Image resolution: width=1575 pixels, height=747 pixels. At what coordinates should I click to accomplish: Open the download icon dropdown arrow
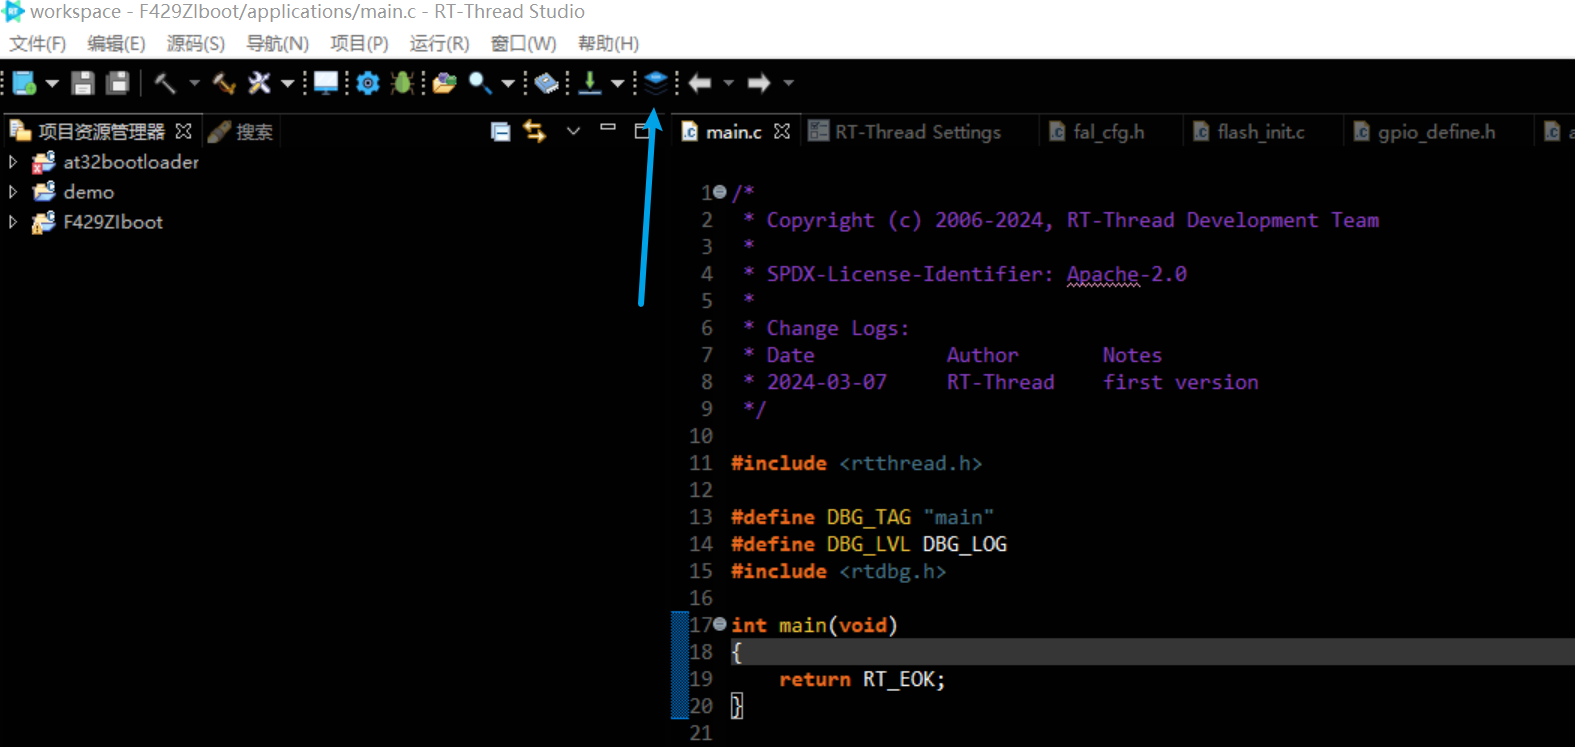pyautogui.click(x=617, y=83)
